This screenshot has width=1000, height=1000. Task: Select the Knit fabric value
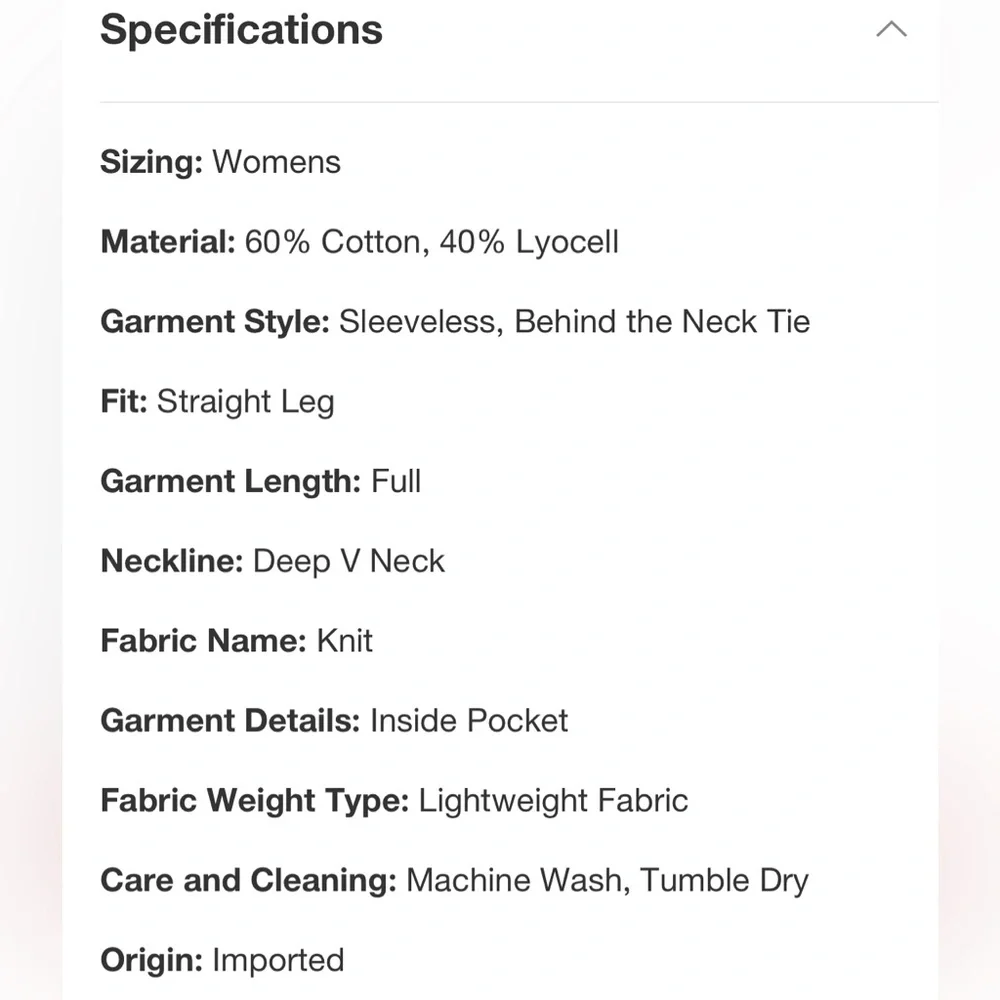345,641
